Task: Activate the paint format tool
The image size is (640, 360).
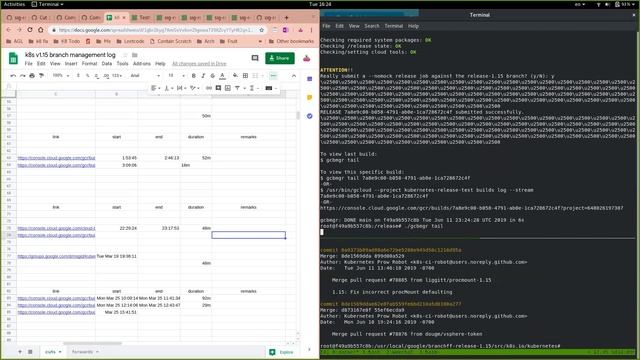Action: click(x=41, y=76)
